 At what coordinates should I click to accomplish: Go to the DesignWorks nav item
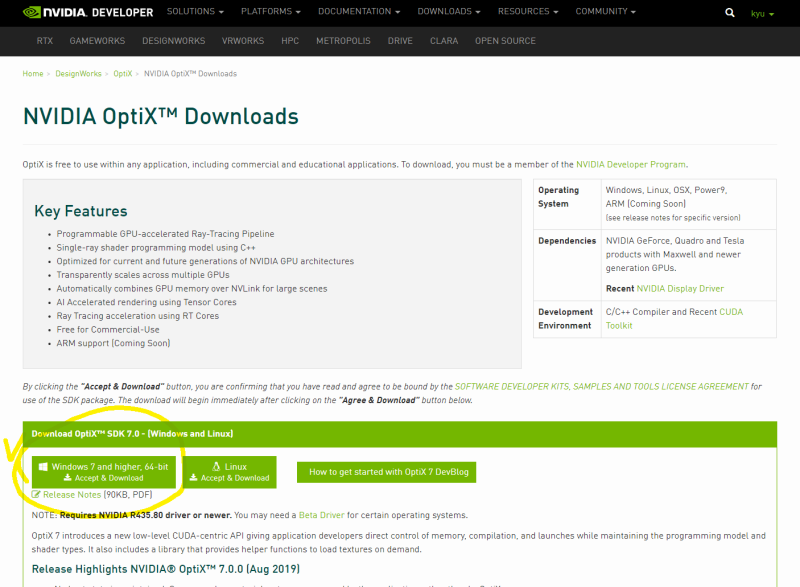pyautogui.click(x=173, y=41)
